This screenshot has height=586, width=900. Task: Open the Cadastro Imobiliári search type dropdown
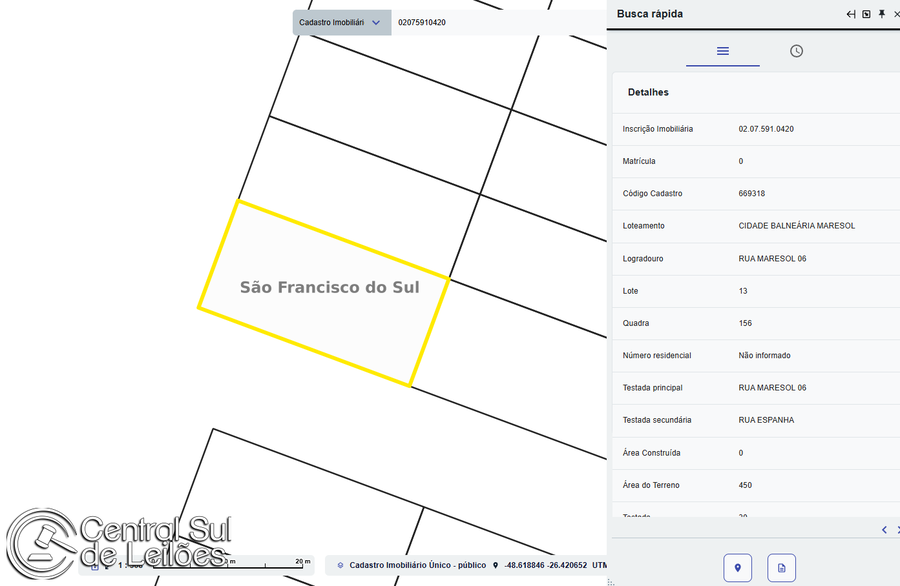coord(342,22)
